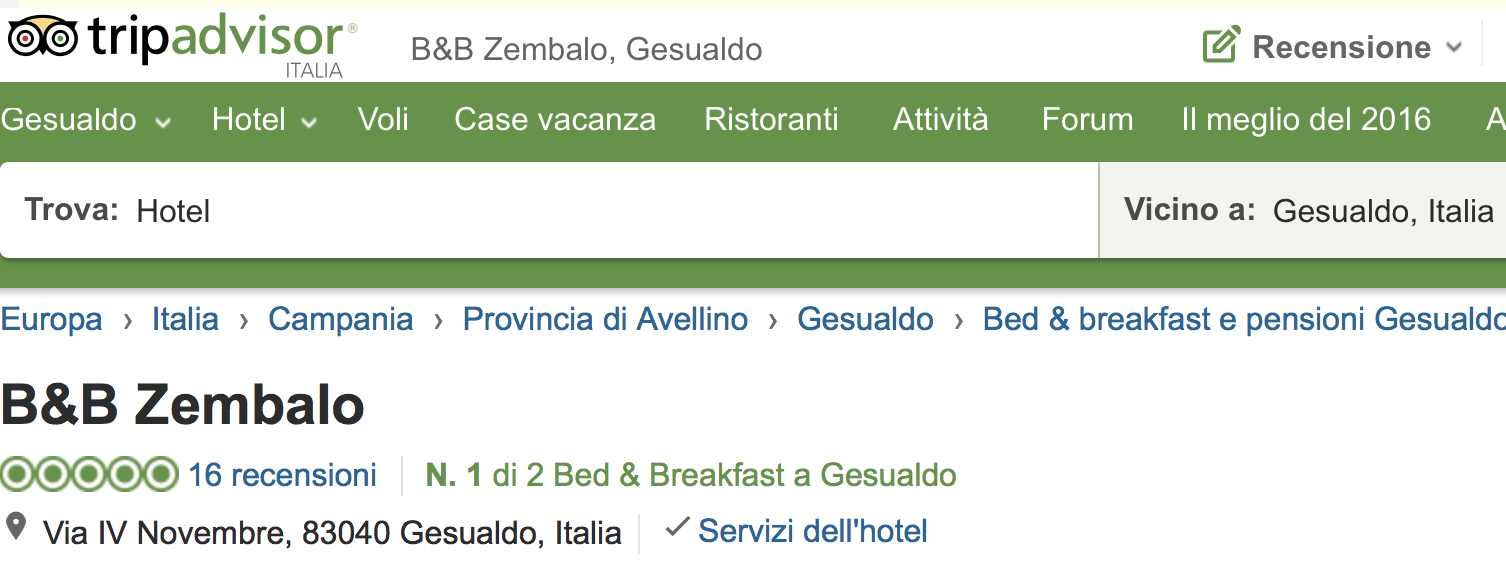Select Case vacanza in navigation bar
The height and width of the screenshot is (578, 1506).
point(555,120)
